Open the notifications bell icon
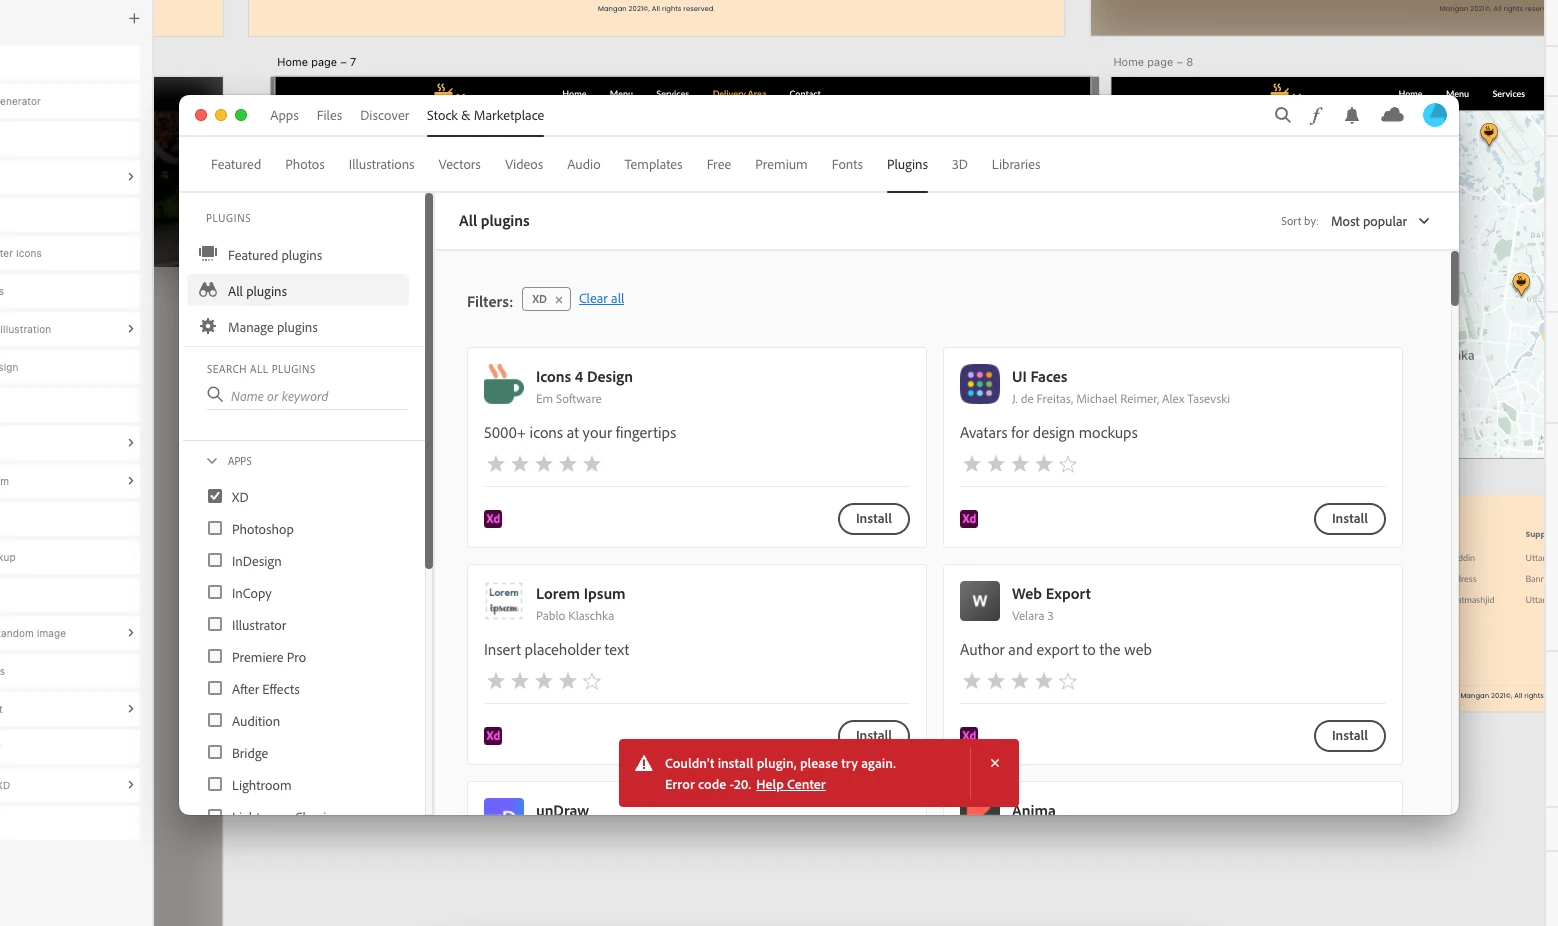Viewport: 1558px width, 926px height. click(1352, 115)
